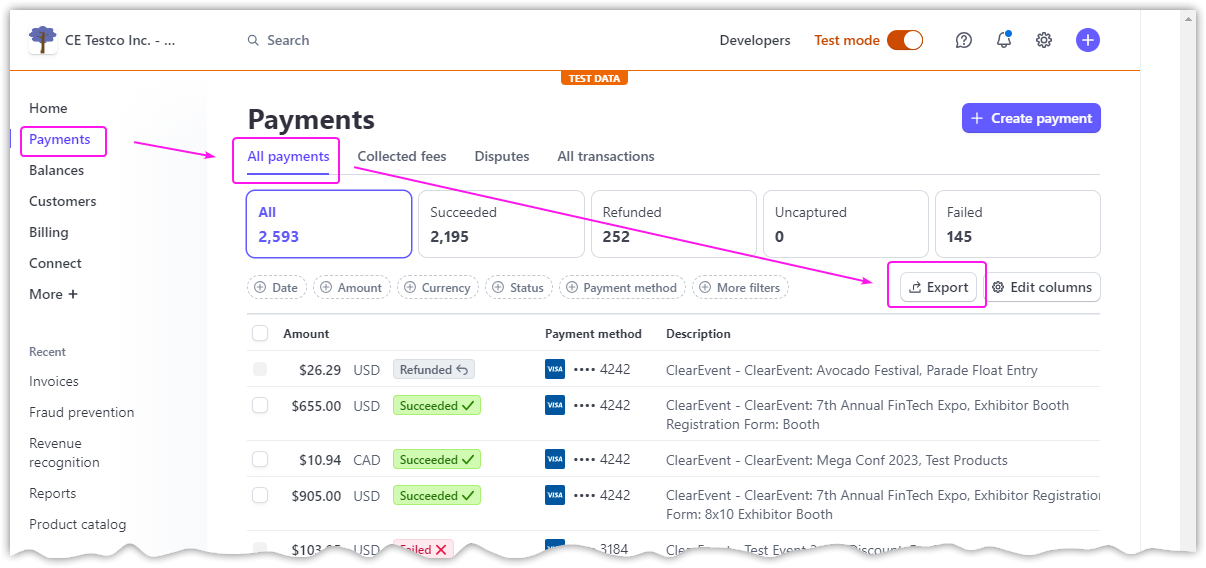Screen dimensions: 1206x568
Task: Open the Developers link
Action: [x=755, y=40]
